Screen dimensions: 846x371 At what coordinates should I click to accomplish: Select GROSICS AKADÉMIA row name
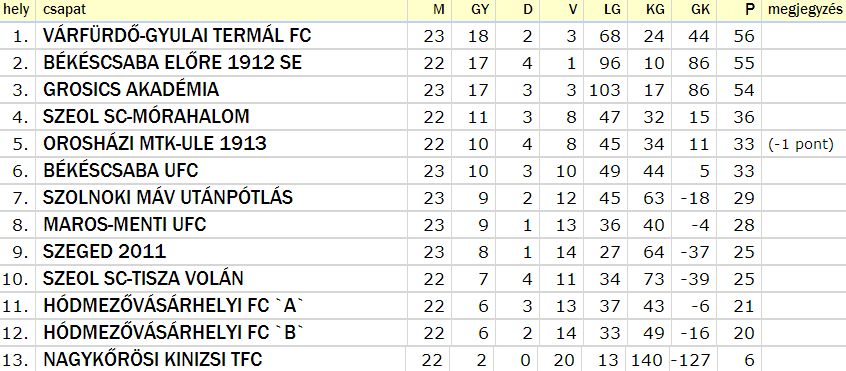pyautogui.click(x=131, y=90)
